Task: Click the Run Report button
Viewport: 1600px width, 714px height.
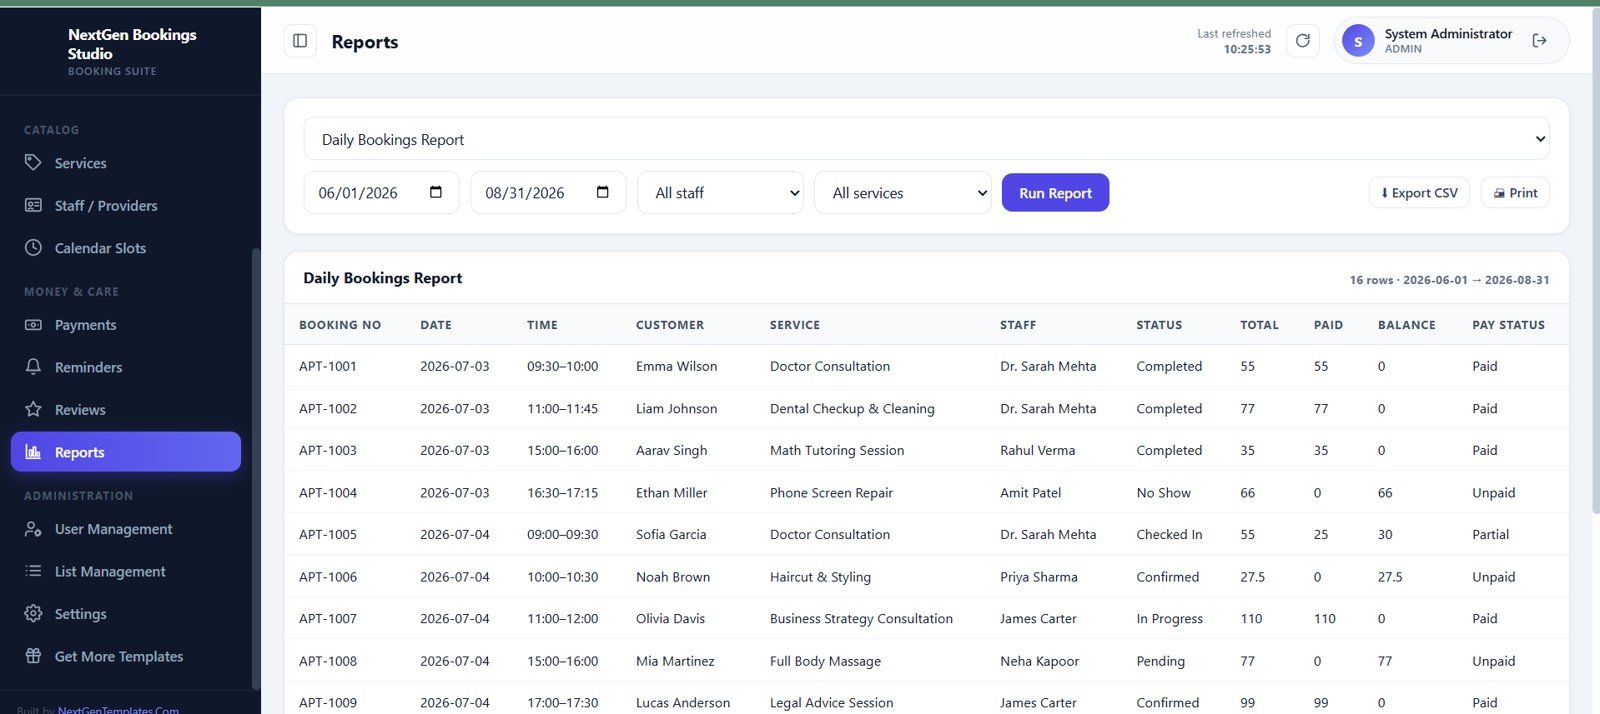Action: [x=1055, y=193]
